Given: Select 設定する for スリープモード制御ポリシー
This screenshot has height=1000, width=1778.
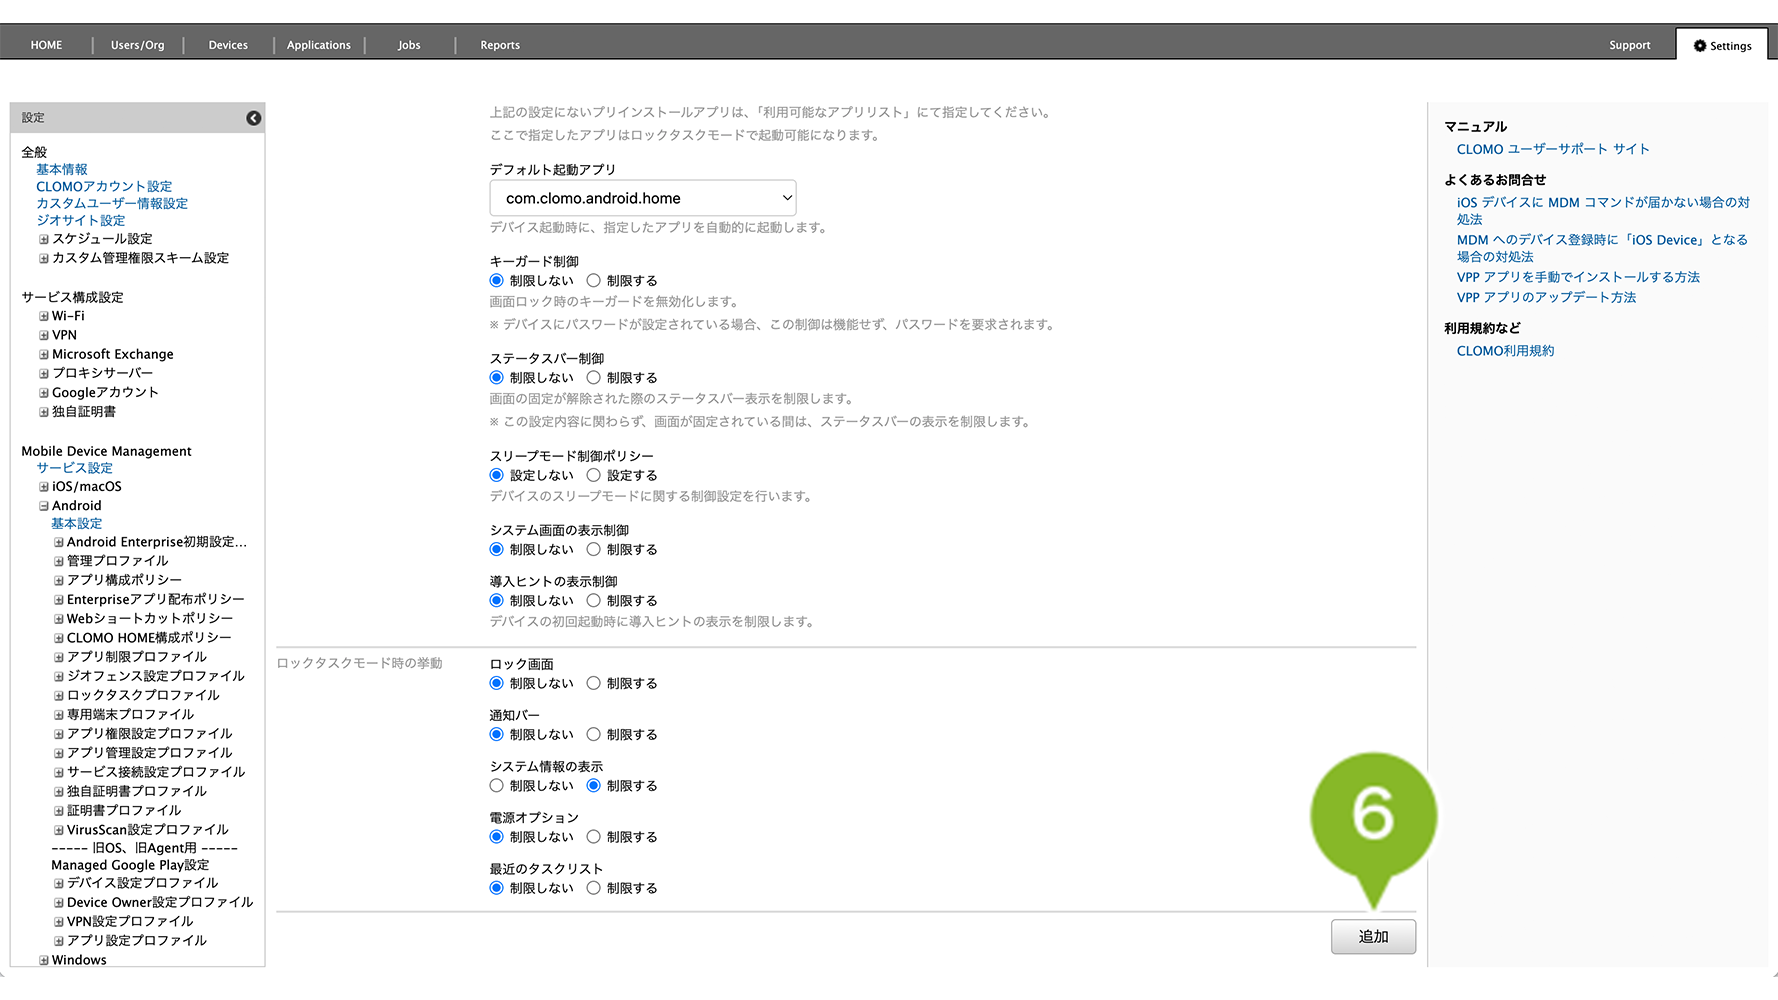Looking at the screenshot, I should point(594,476).
